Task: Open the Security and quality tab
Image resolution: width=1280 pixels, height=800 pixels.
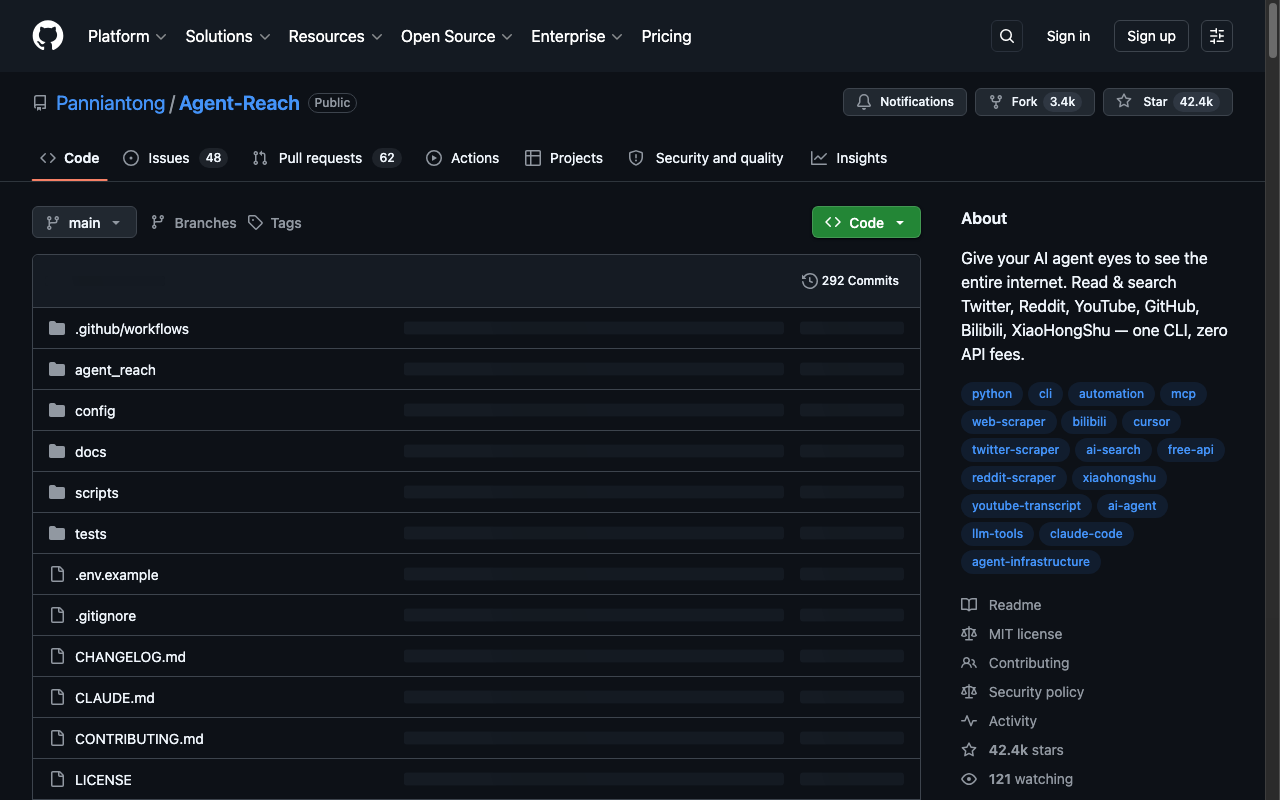Action: tap(706, 158)
